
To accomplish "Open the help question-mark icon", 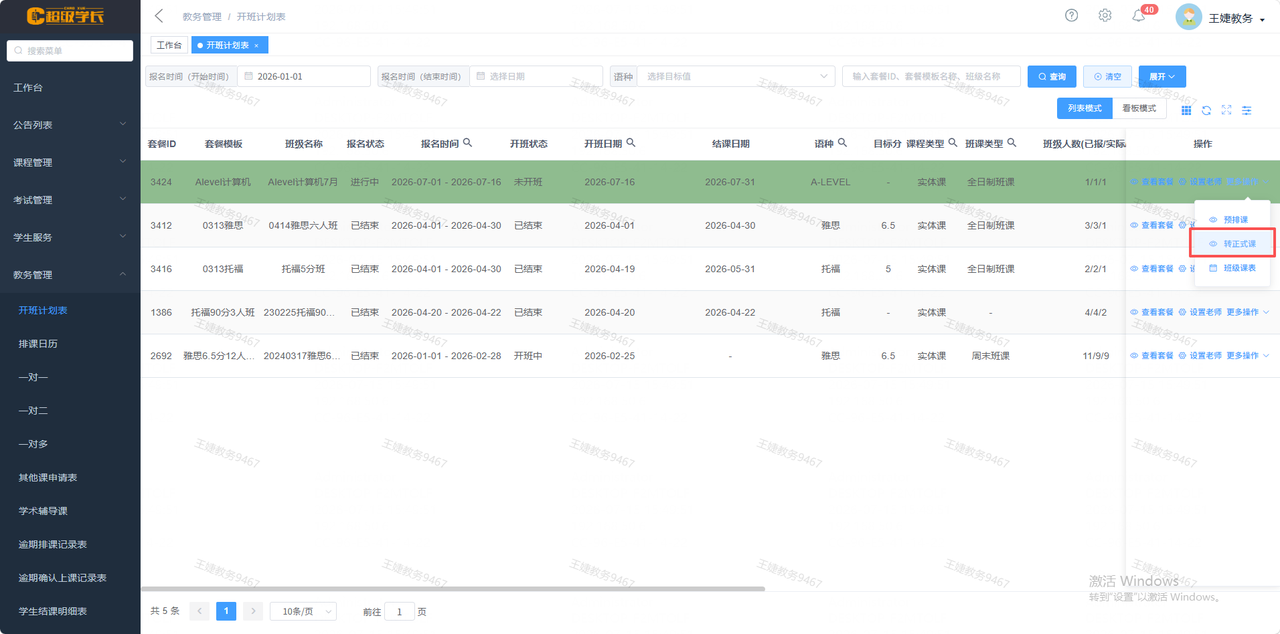I will tap(1072, 16).
